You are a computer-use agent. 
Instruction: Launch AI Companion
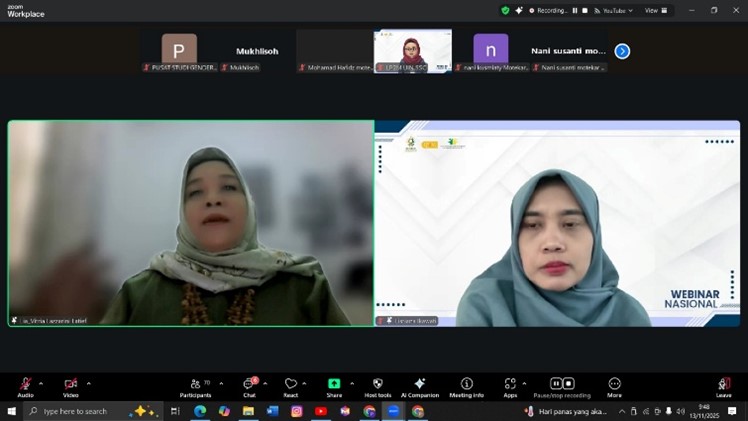(420, 385)
